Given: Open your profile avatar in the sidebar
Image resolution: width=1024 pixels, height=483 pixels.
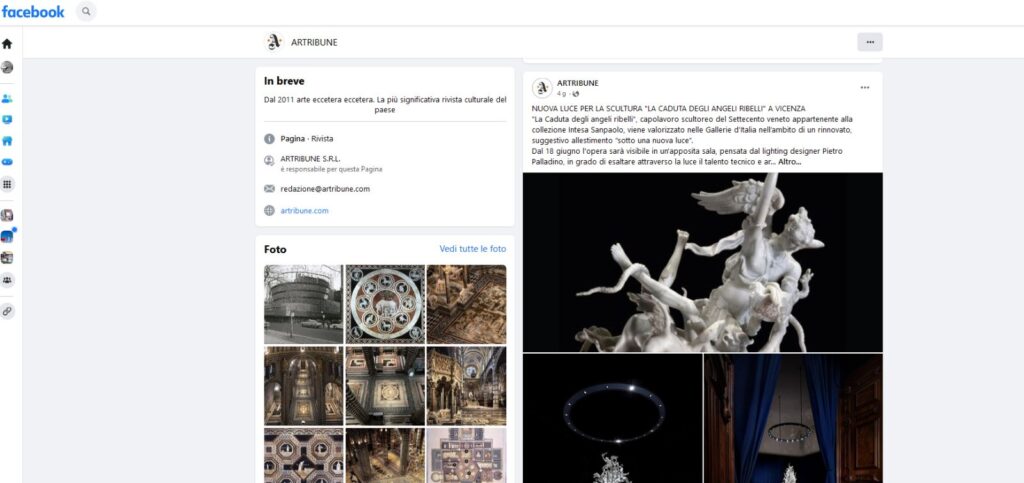Looking at the screenshot, I should tap(7, 67).
